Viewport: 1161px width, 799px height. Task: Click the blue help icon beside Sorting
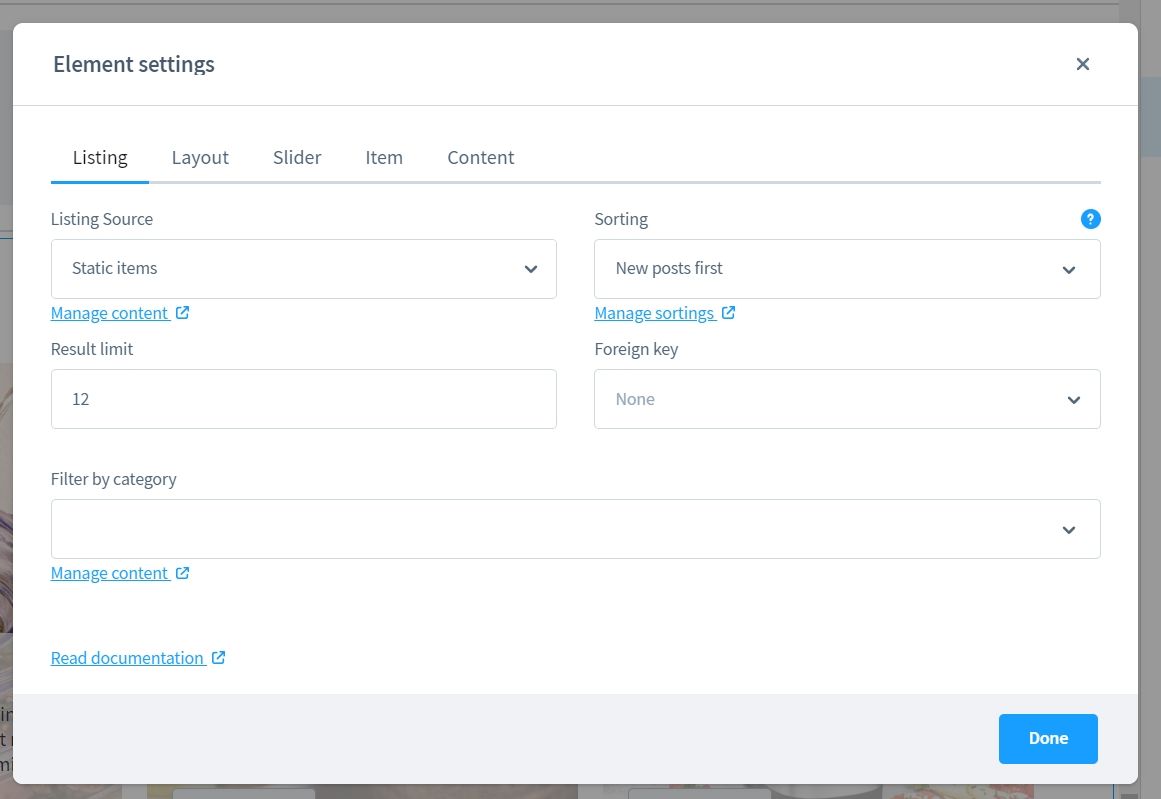coord(1090,219)
